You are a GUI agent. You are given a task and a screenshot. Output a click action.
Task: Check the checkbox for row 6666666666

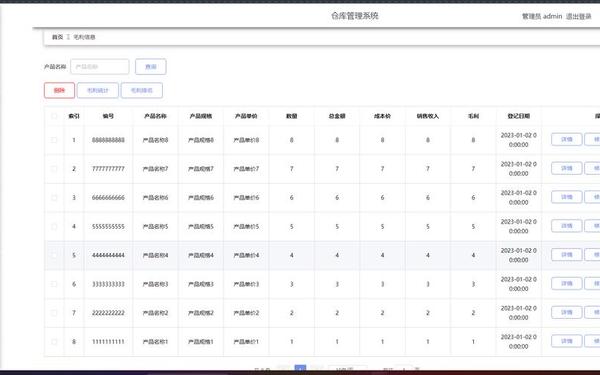(x=54, y=197)
